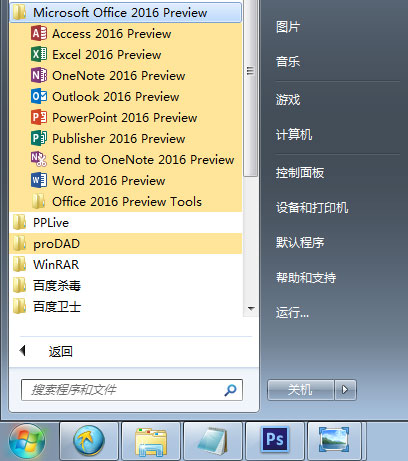
Task: Click the back arrow beside 返回
Action: click(23, 350)
